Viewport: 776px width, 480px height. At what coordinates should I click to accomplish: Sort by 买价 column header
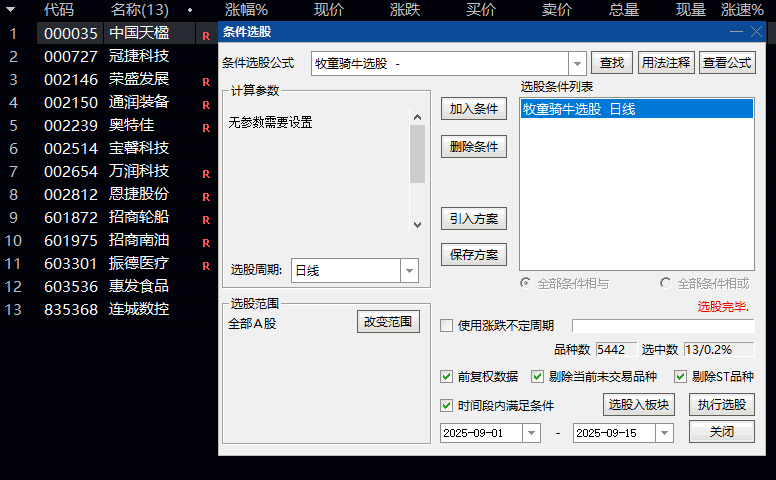pos(481,9)
